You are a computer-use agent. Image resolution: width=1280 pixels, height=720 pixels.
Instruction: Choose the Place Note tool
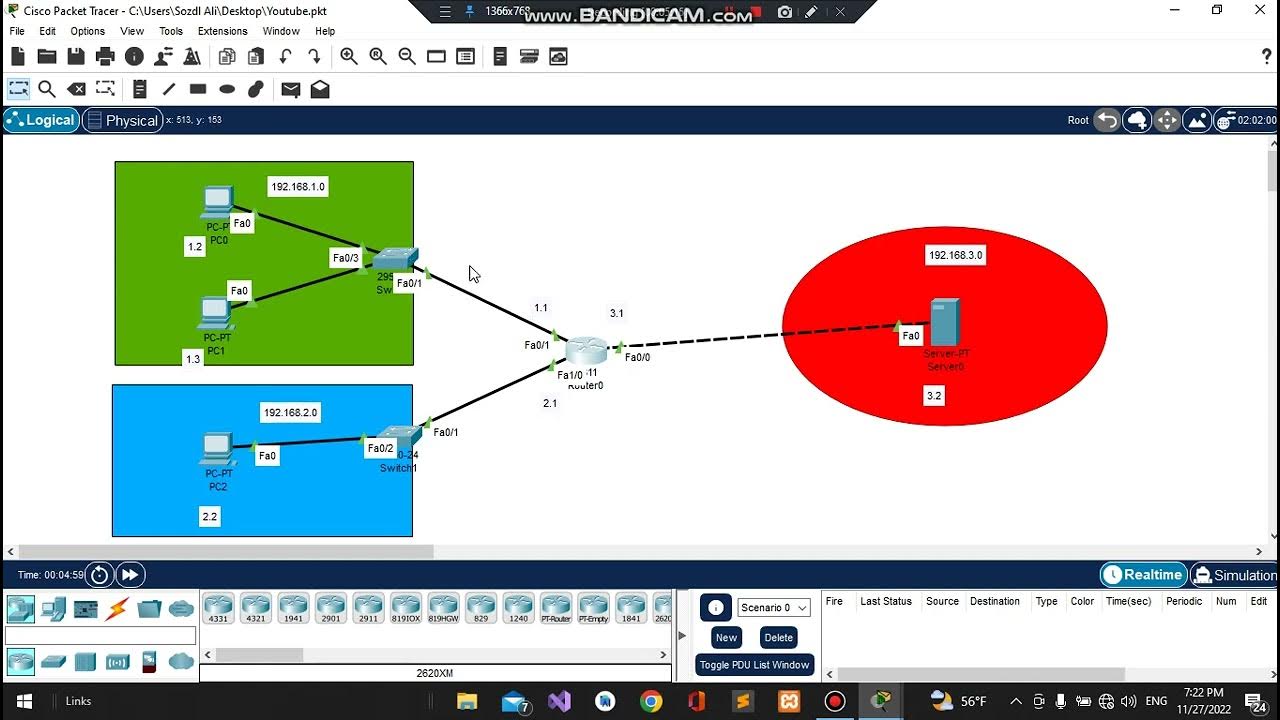click(140, 89)
